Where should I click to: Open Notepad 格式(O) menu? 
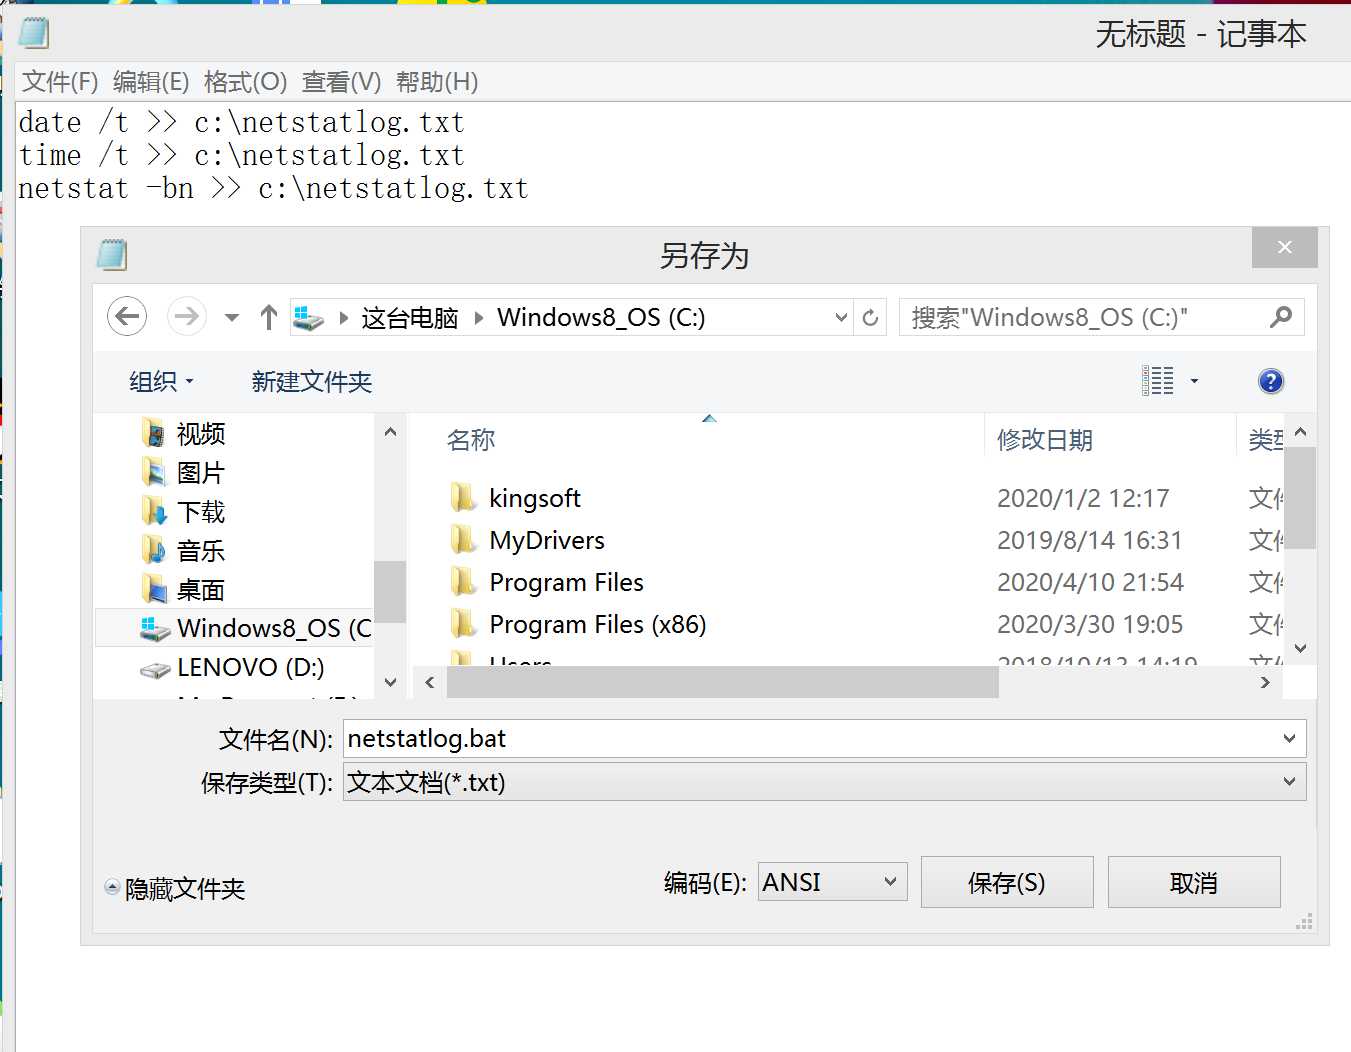[x=245, y=82]
